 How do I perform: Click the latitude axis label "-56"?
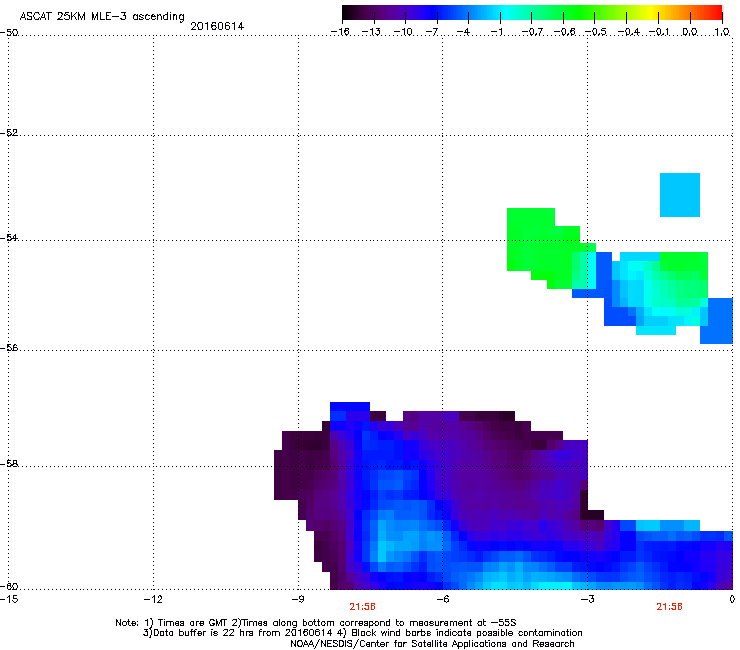pos(9,347)
